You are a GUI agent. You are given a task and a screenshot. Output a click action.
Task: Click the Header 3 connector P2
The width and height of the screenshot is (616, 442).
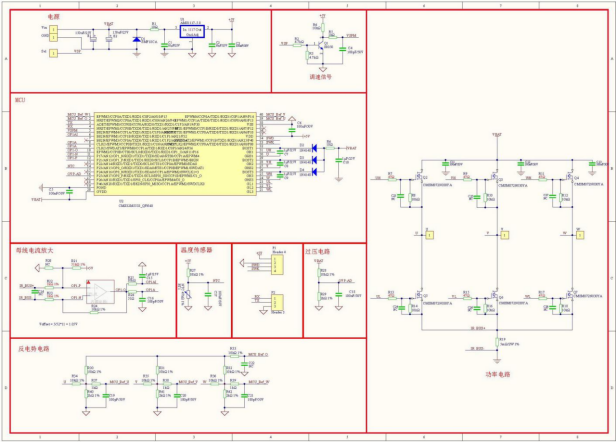pos(277,303)
